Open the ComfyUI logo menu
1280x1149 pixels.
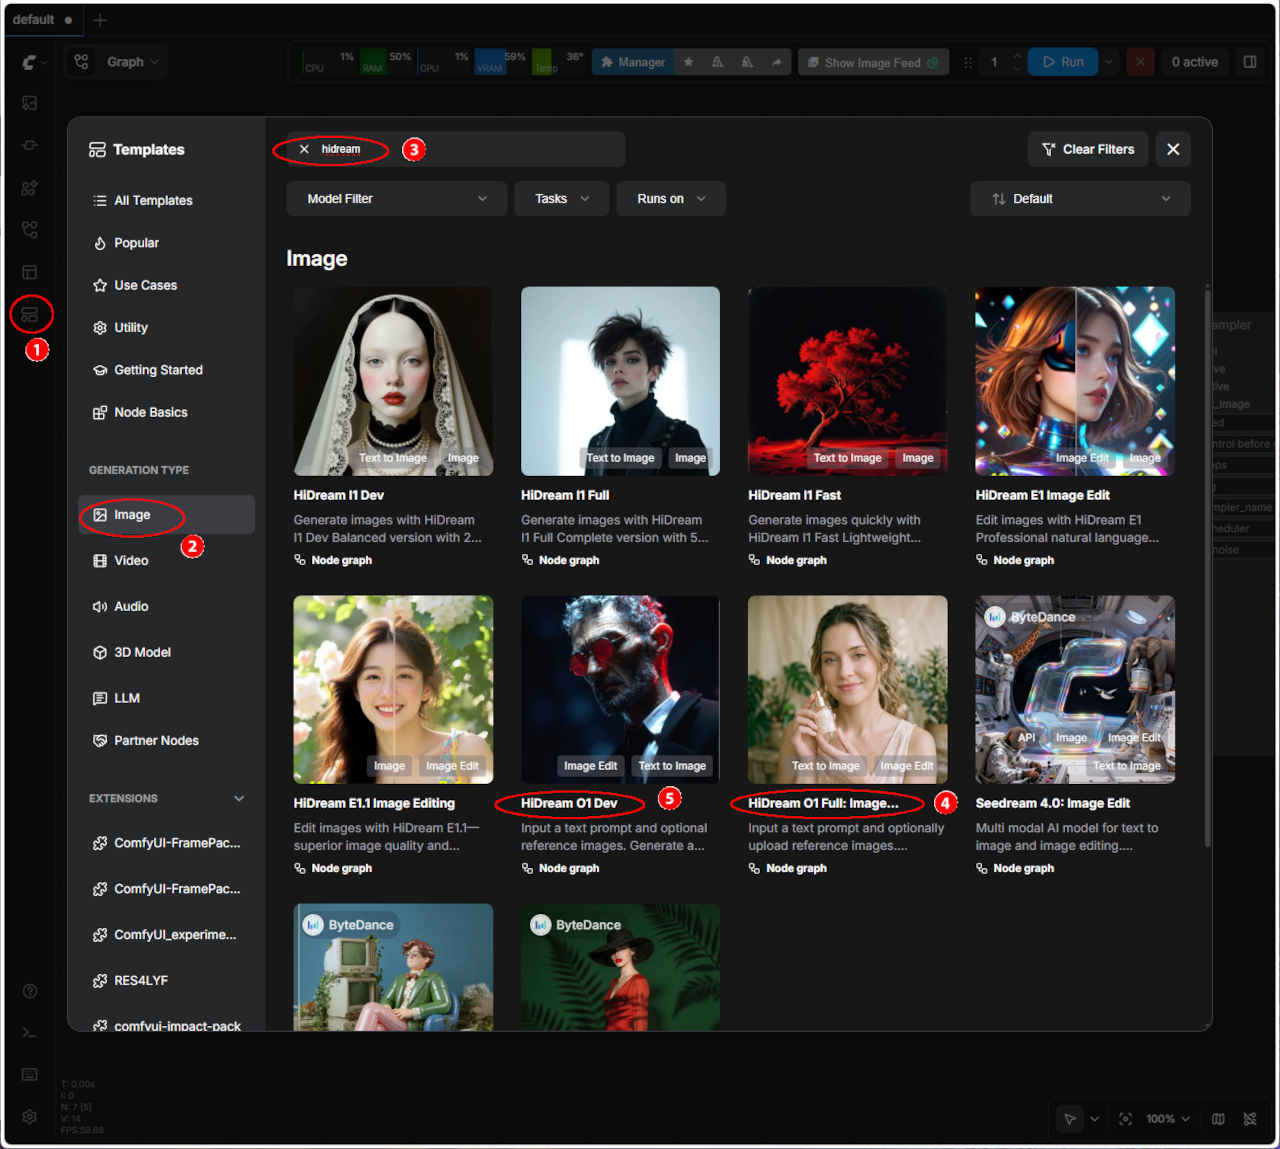[32, 62]
